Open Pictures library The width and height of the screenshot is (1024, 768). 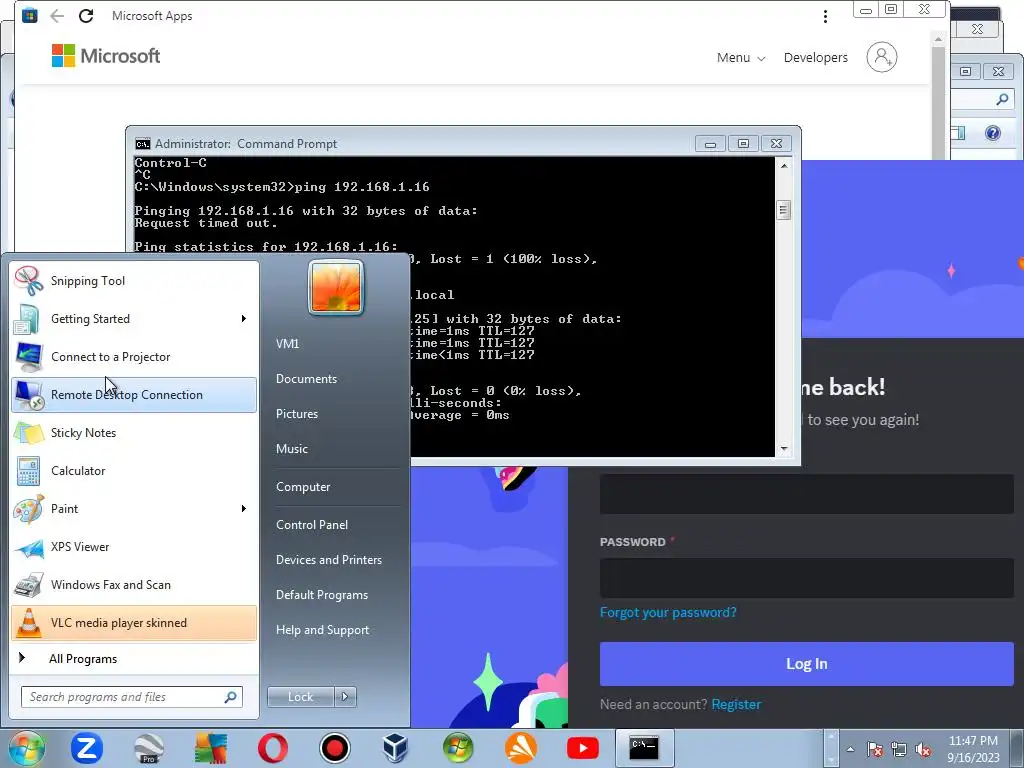tap(296, 413)
